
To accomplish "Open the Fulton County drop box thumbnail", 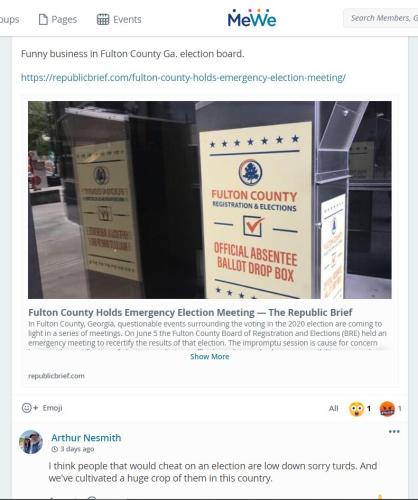I will (210, 200).
